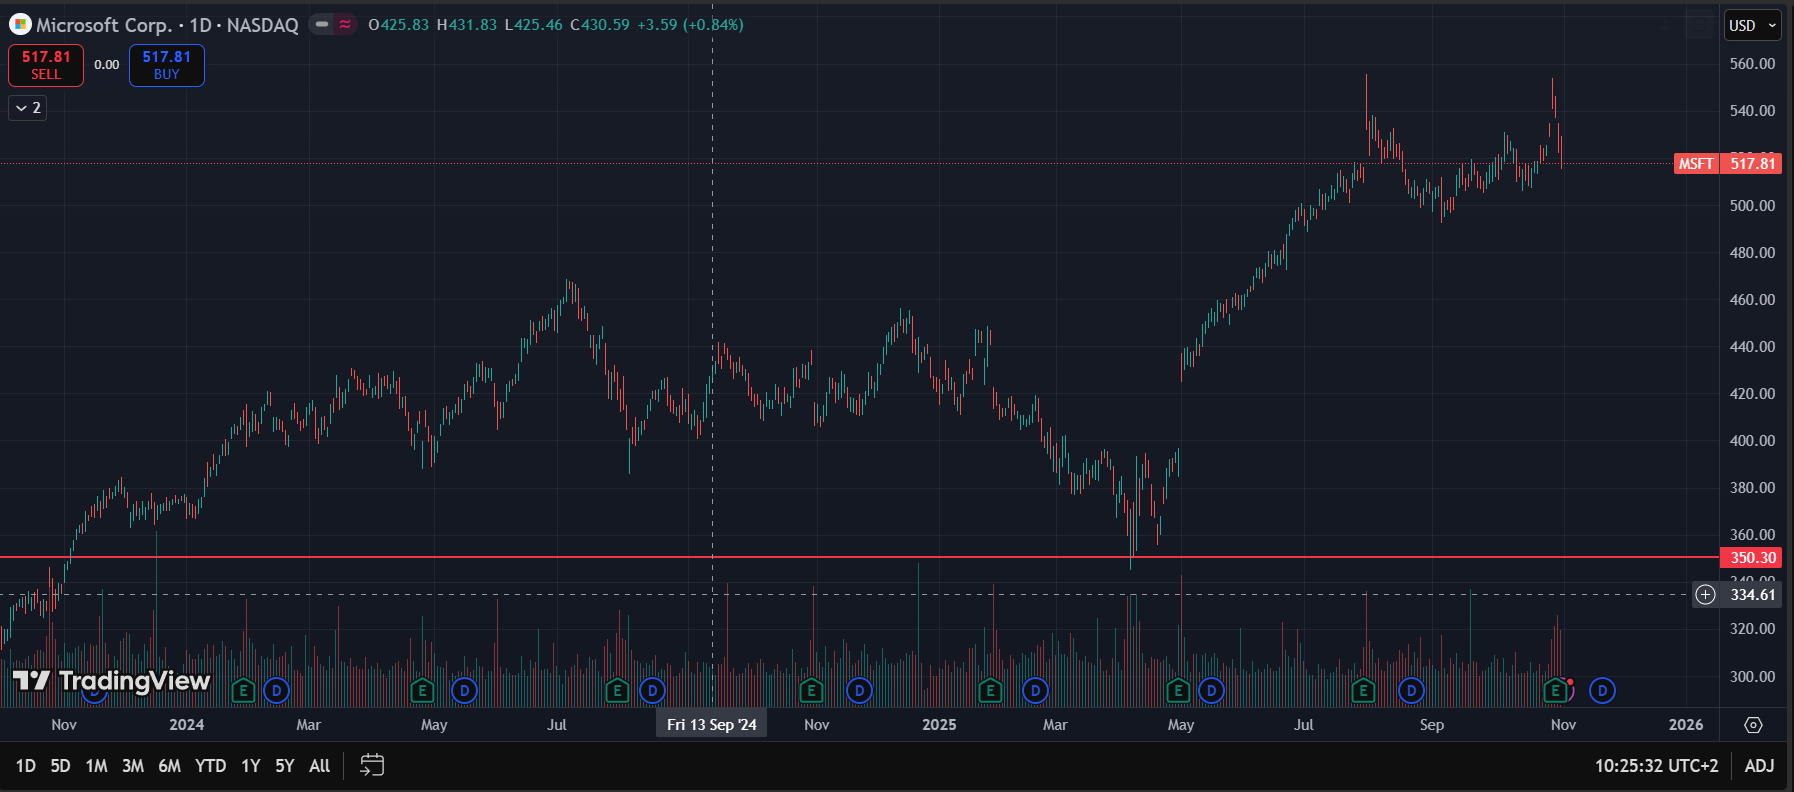This screenshot has height=792, width=1794.
Task: Click the TradingView logo
Action: [x=111, y=681]
